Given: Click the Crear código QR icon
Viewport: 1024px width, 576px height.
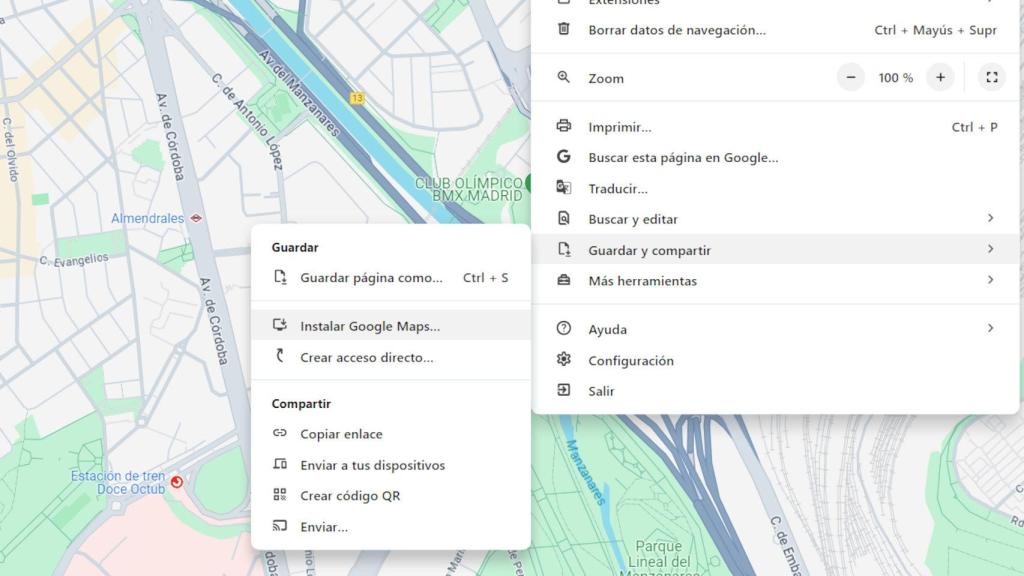Looking at the screenshot, I should coord(283,495).
